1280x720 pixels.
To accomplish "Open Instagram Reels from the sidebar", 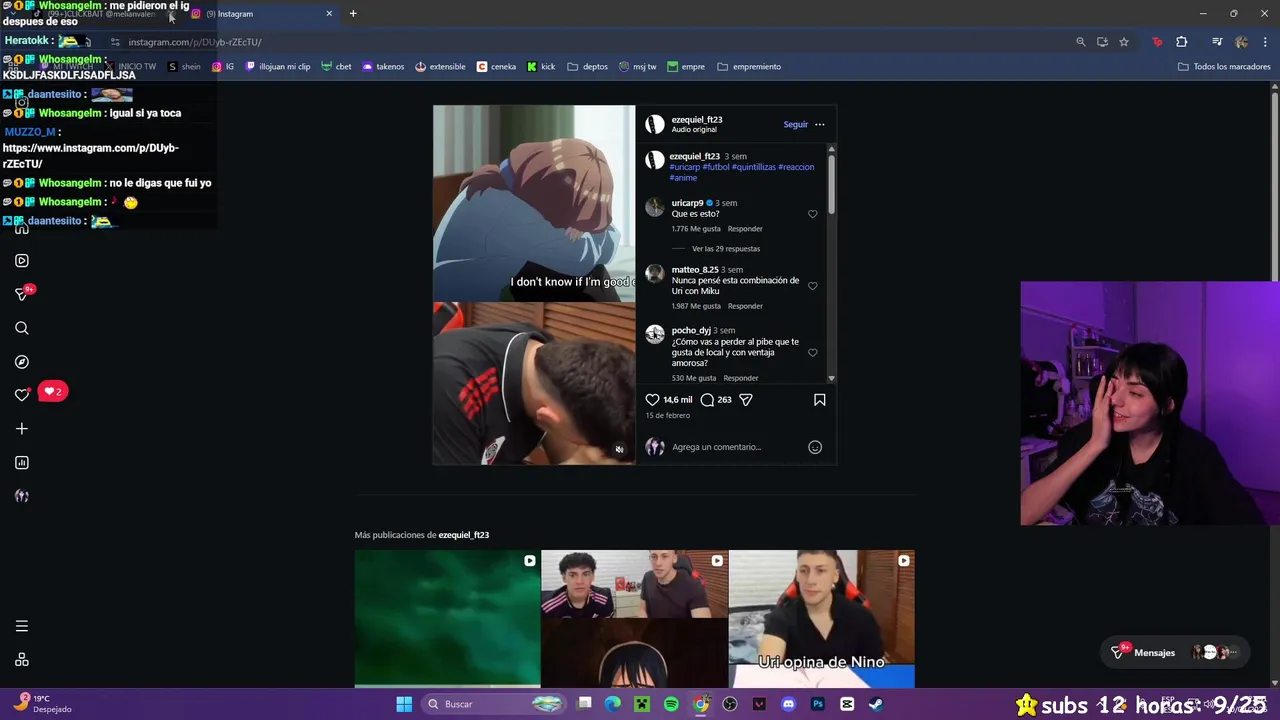I will click(x=22, y=261).
